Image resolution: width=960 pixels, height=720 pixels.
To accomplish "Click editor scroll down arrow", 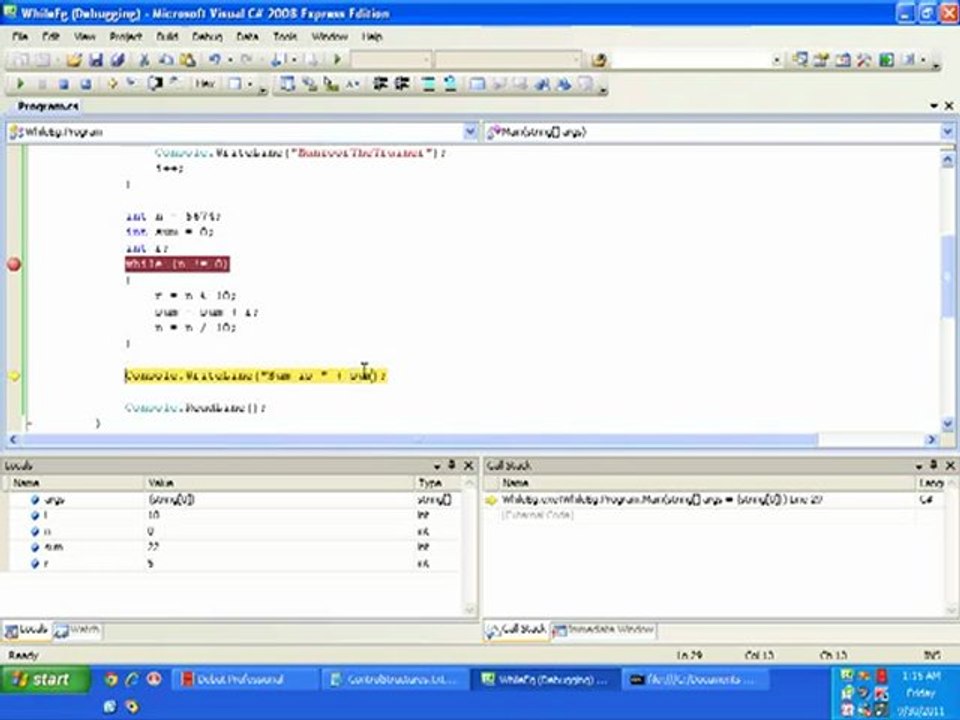I will [947, 424].
